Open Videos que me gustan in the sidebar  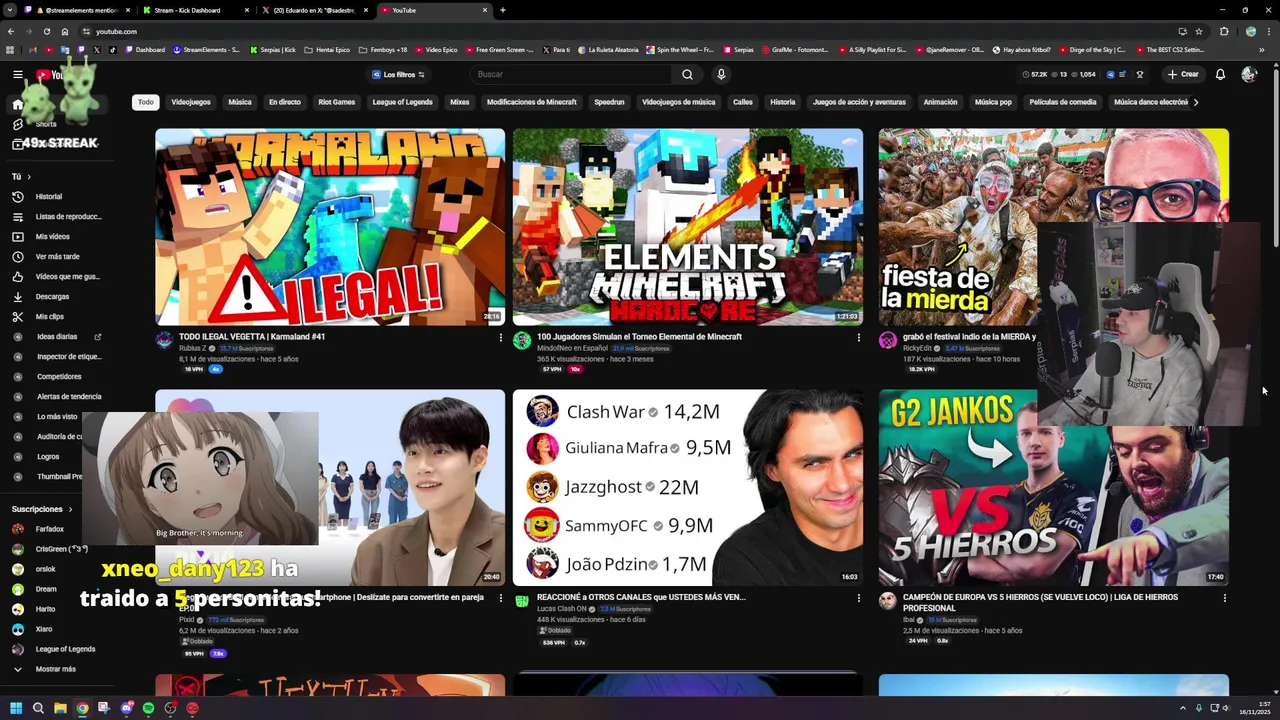(x=57, y=277)
